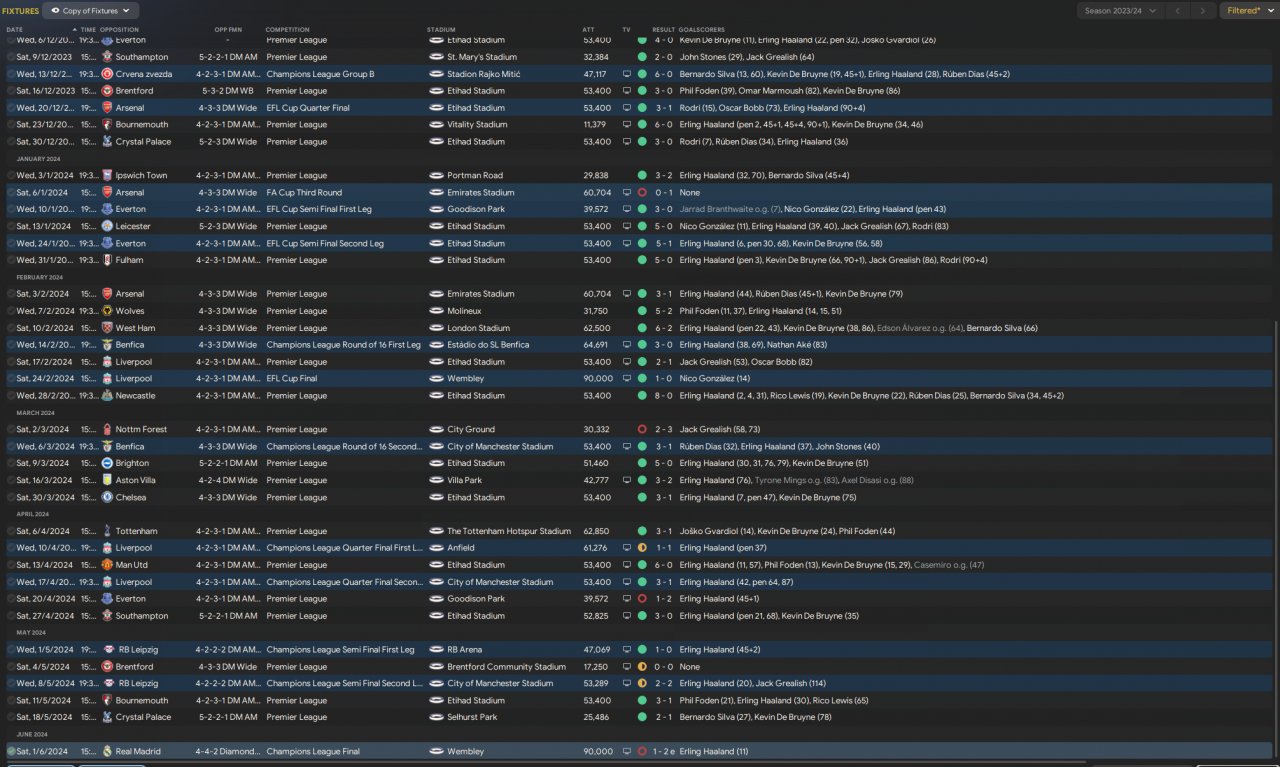Sort by the Goalscorers column header
This screenshot has height=767, width=1280.
coord(702,30)
